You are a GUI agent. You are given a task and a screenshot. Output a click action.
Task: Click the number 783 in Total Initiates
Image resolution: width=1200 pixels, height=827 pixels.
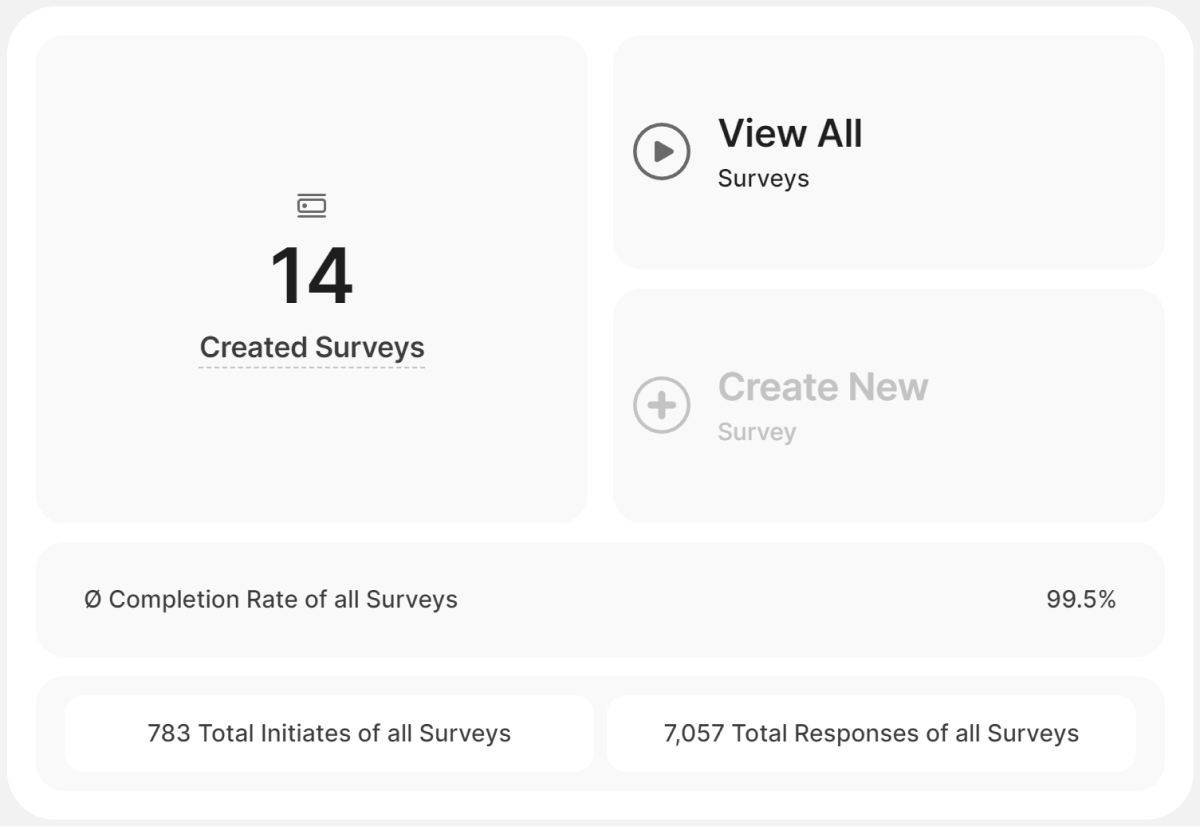[x=169, y=734]
